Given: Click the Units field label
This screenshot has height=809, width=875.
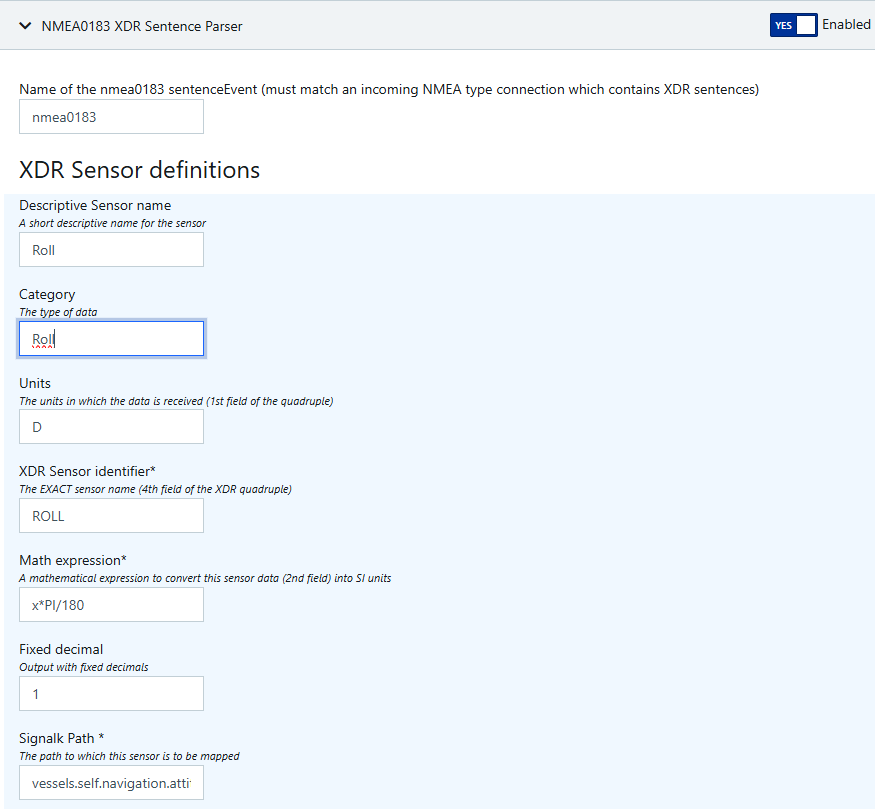Looking at the screenshot, I should point(35,383).
